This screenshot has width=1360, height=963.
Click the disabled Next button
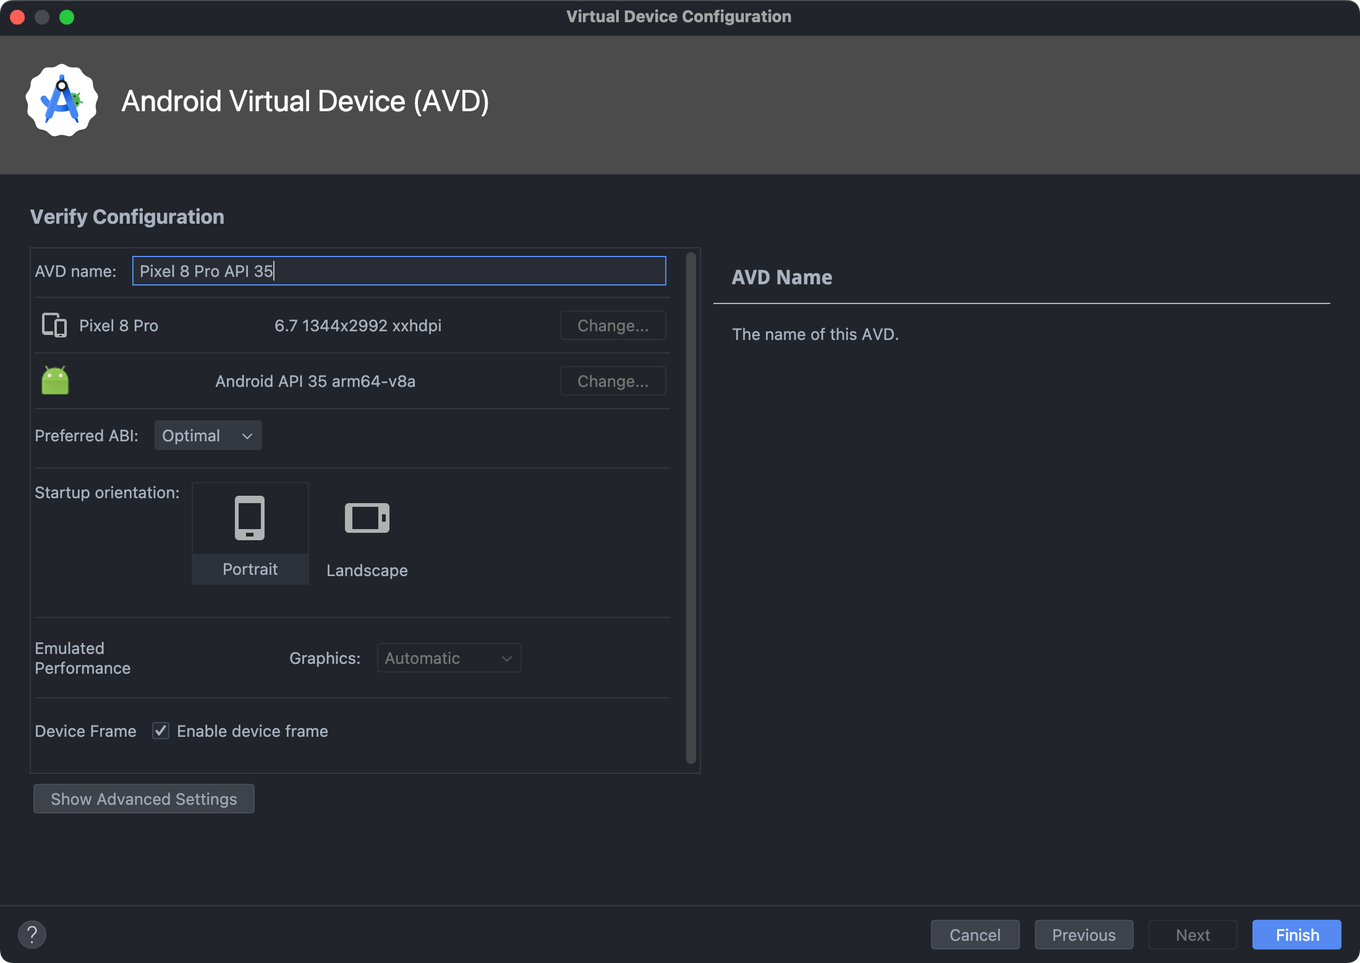tap(1193, 935)
